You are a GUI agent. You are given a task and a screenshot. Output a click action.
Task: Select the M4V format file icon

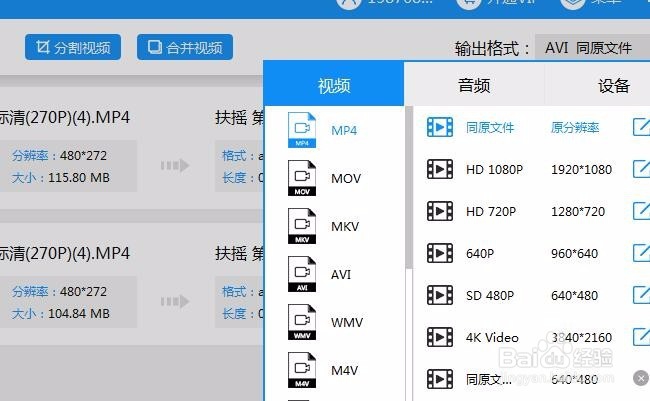pos(302,370)
